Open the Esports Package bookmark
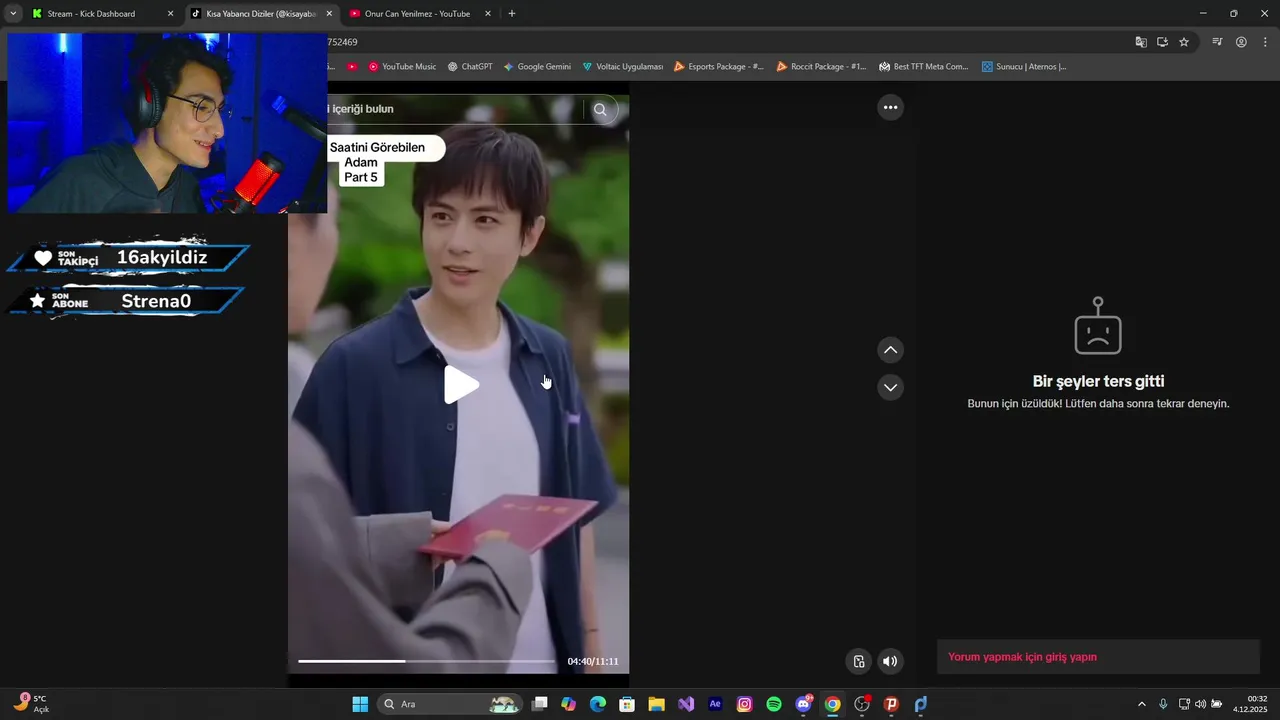Viewport: 1280px width, 720px height. pyautogui.click(x=719, y=67)
